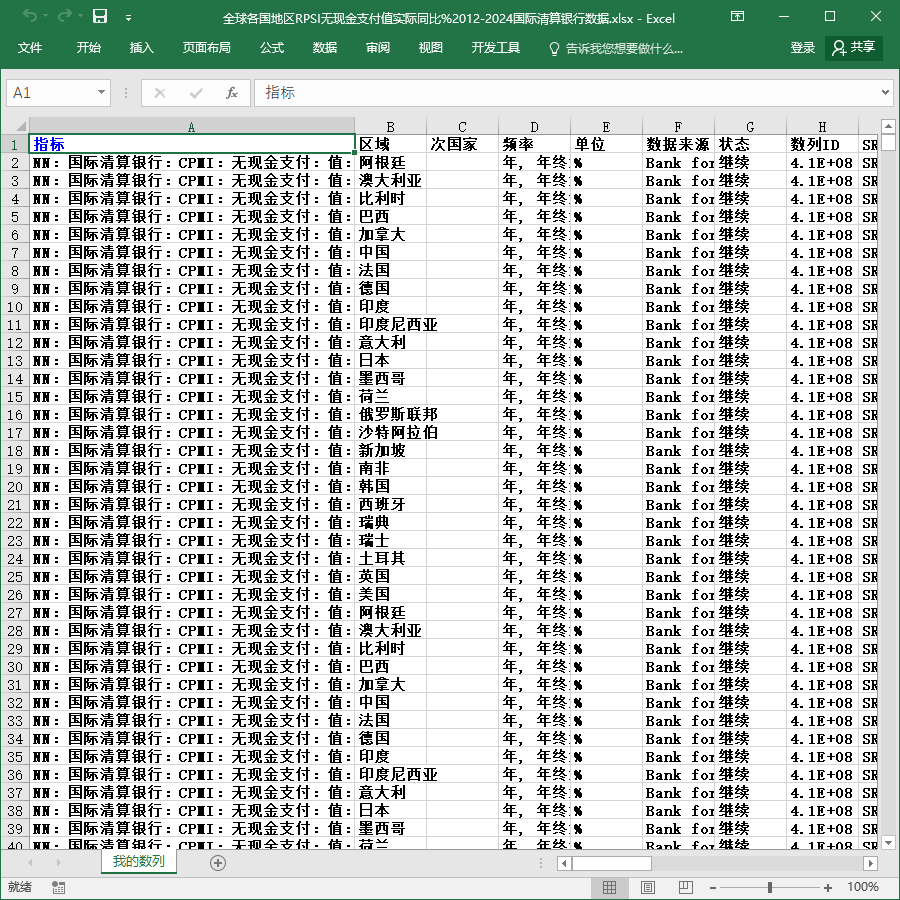Save the workbook with the floppy disk icon

[100, 16]
